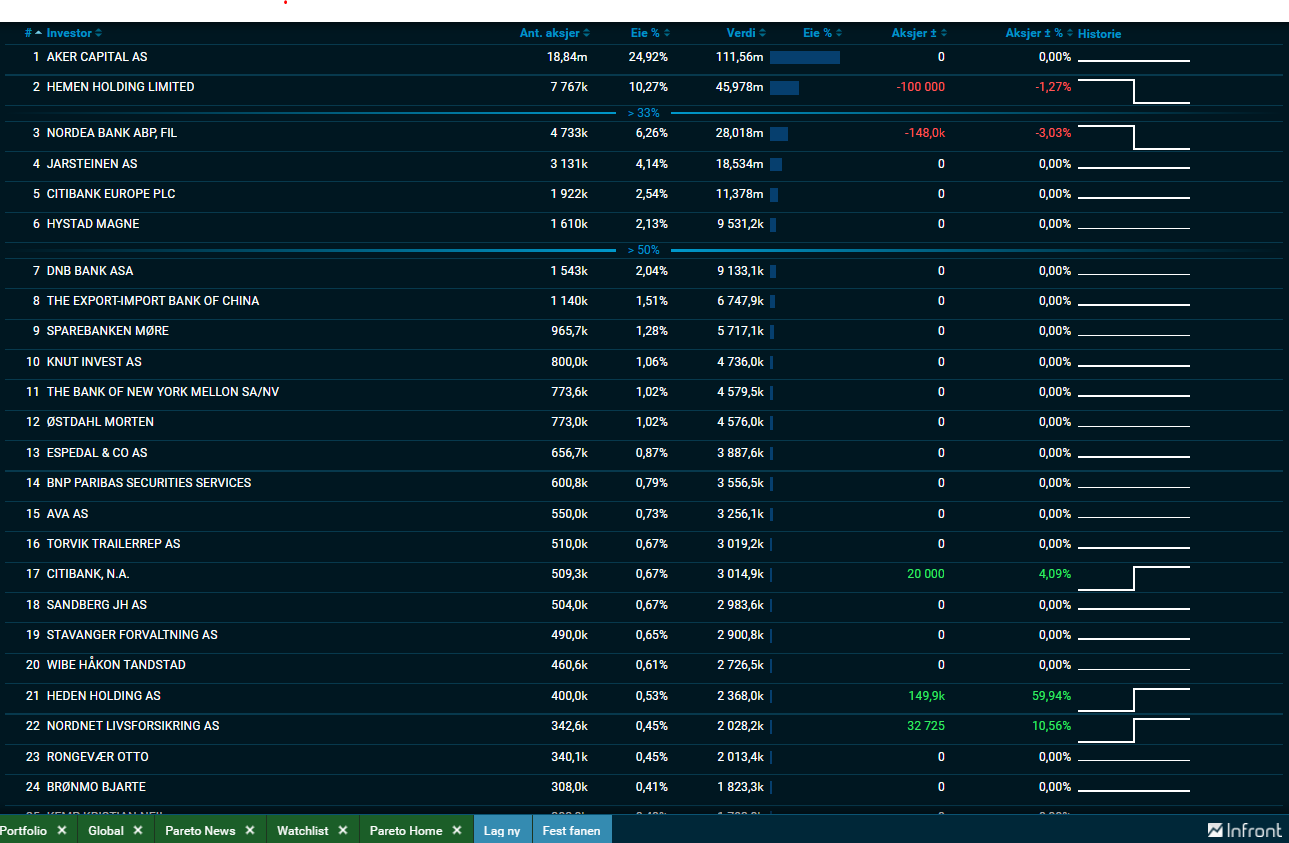Viewport: 1289px width, 843px height.
Task: Click the -148,0k share change value
Action: pyautogui.click(x=924, y=132)
